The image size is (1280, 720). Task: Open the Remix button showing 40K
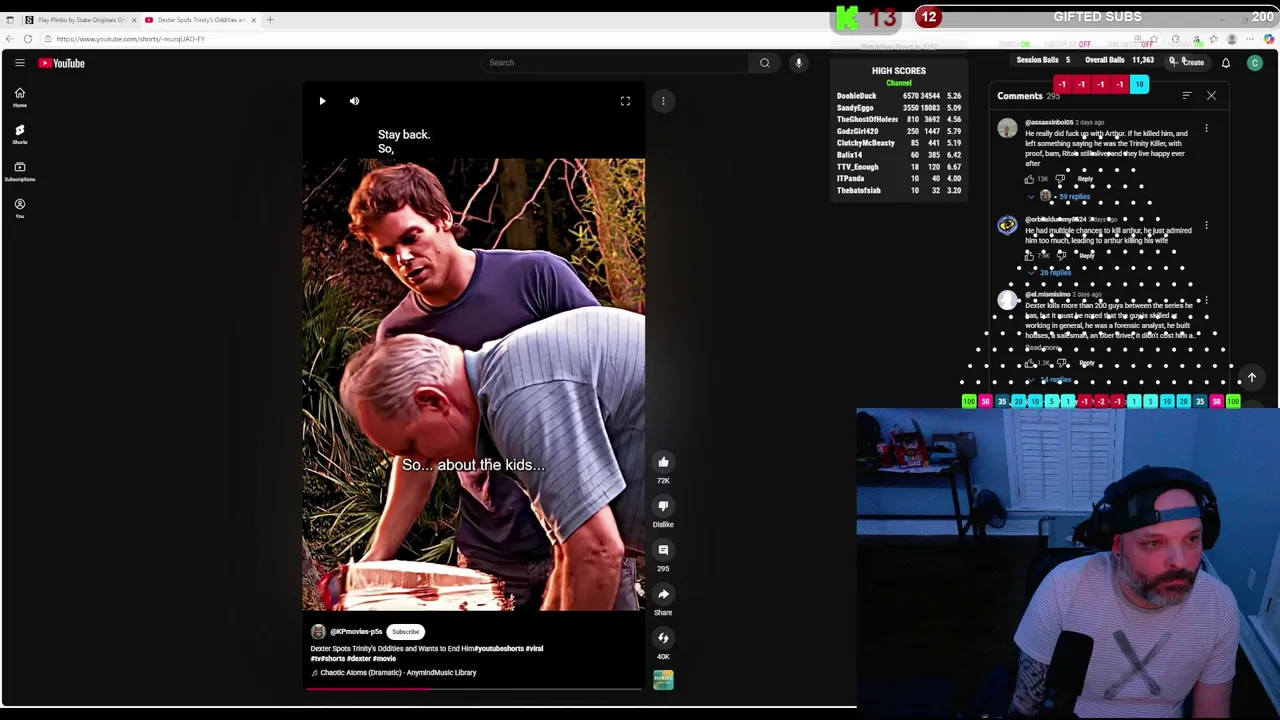pos(663,638)
